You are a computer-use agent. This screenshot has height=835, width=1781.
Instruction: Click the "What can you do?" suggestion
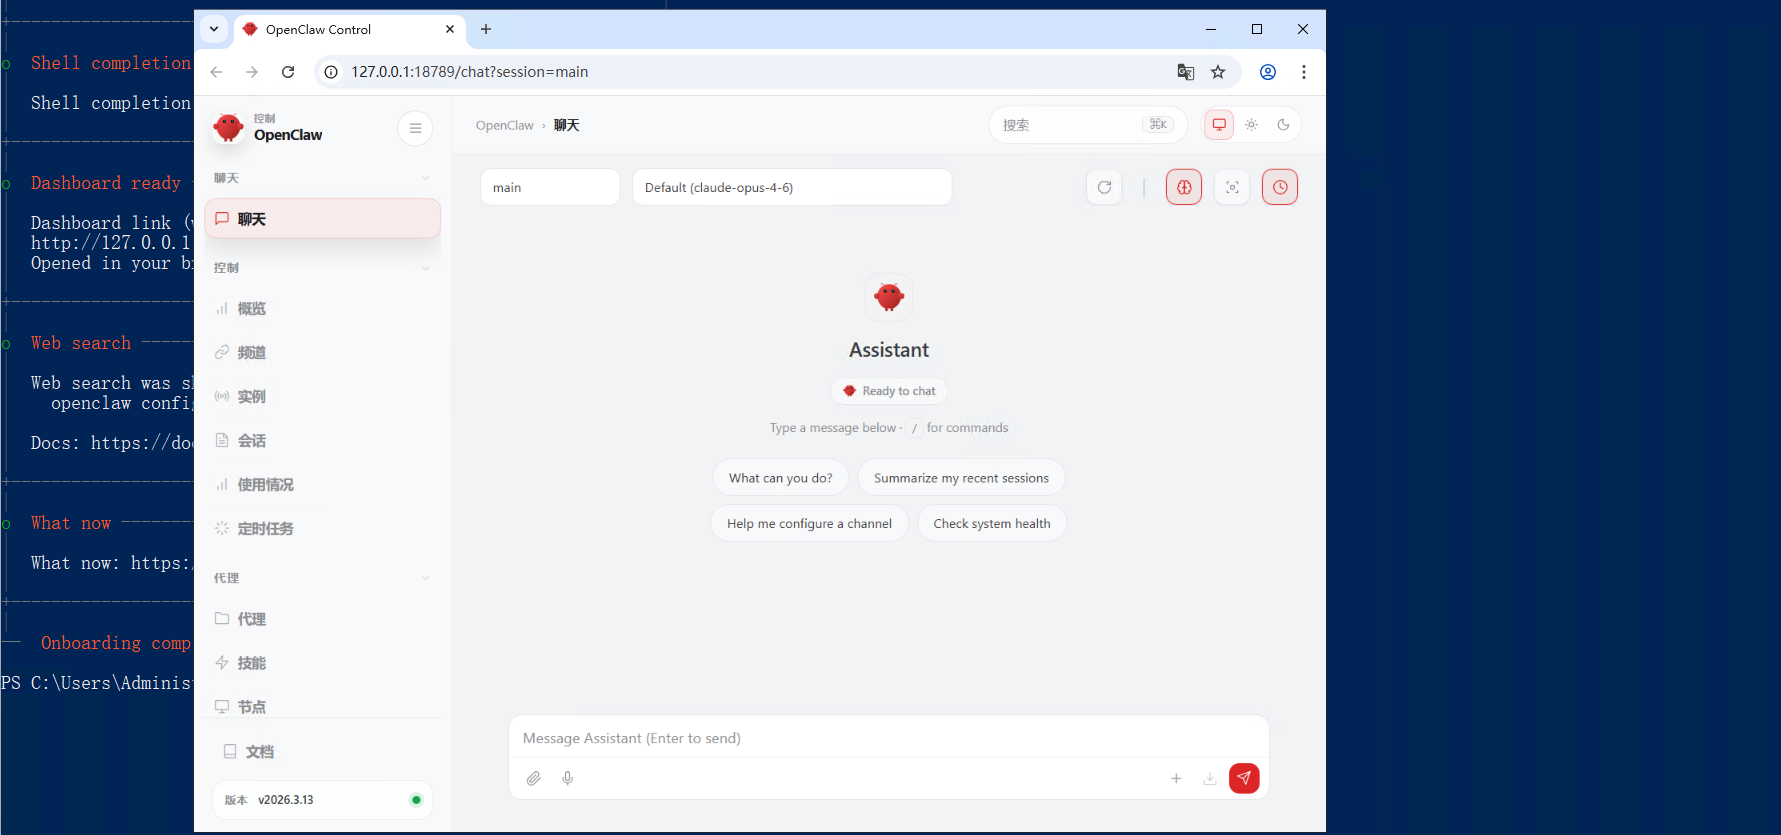point(780,478)
